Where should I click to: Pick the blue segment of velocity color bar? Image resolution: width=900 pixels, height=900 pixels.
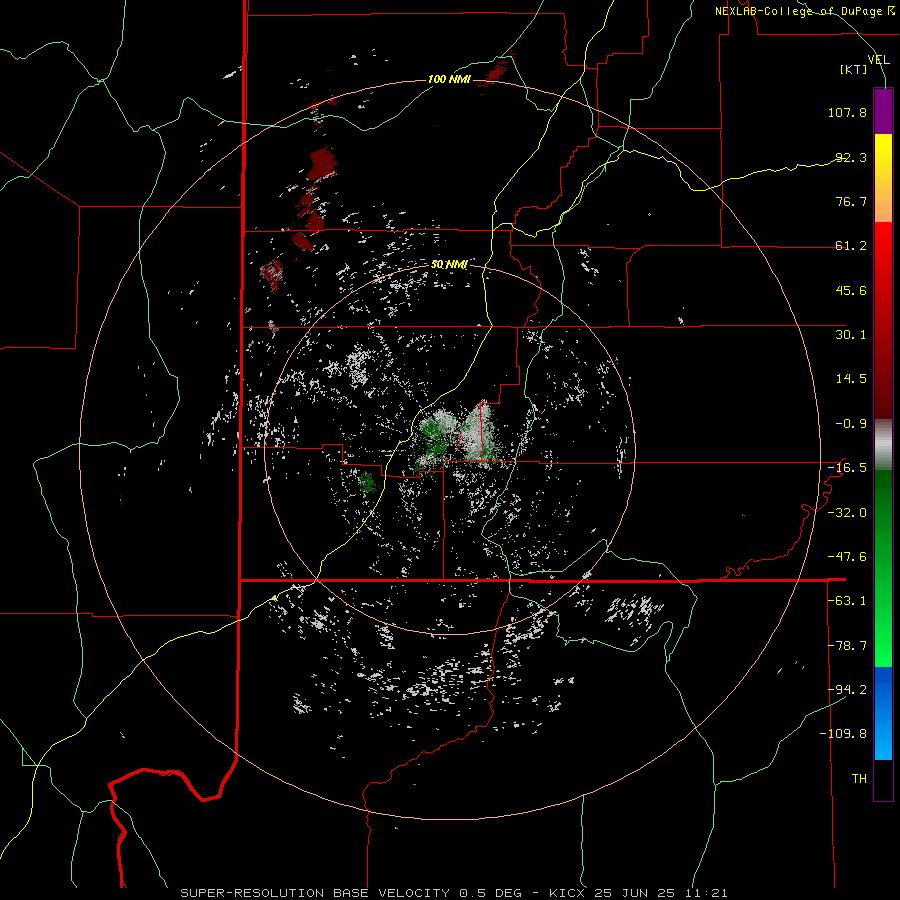click(883, 713)
